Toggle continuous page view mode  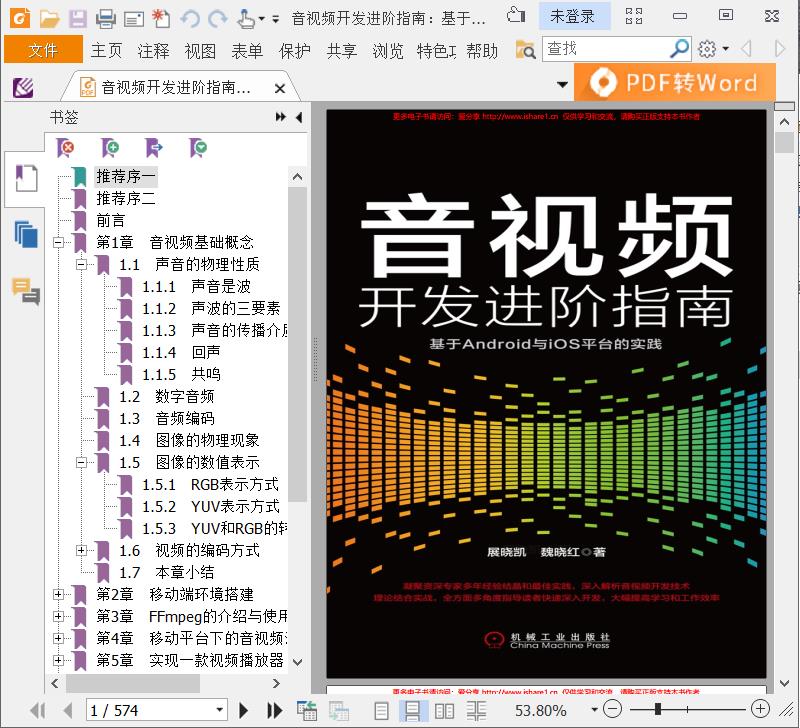click(412, 711)
